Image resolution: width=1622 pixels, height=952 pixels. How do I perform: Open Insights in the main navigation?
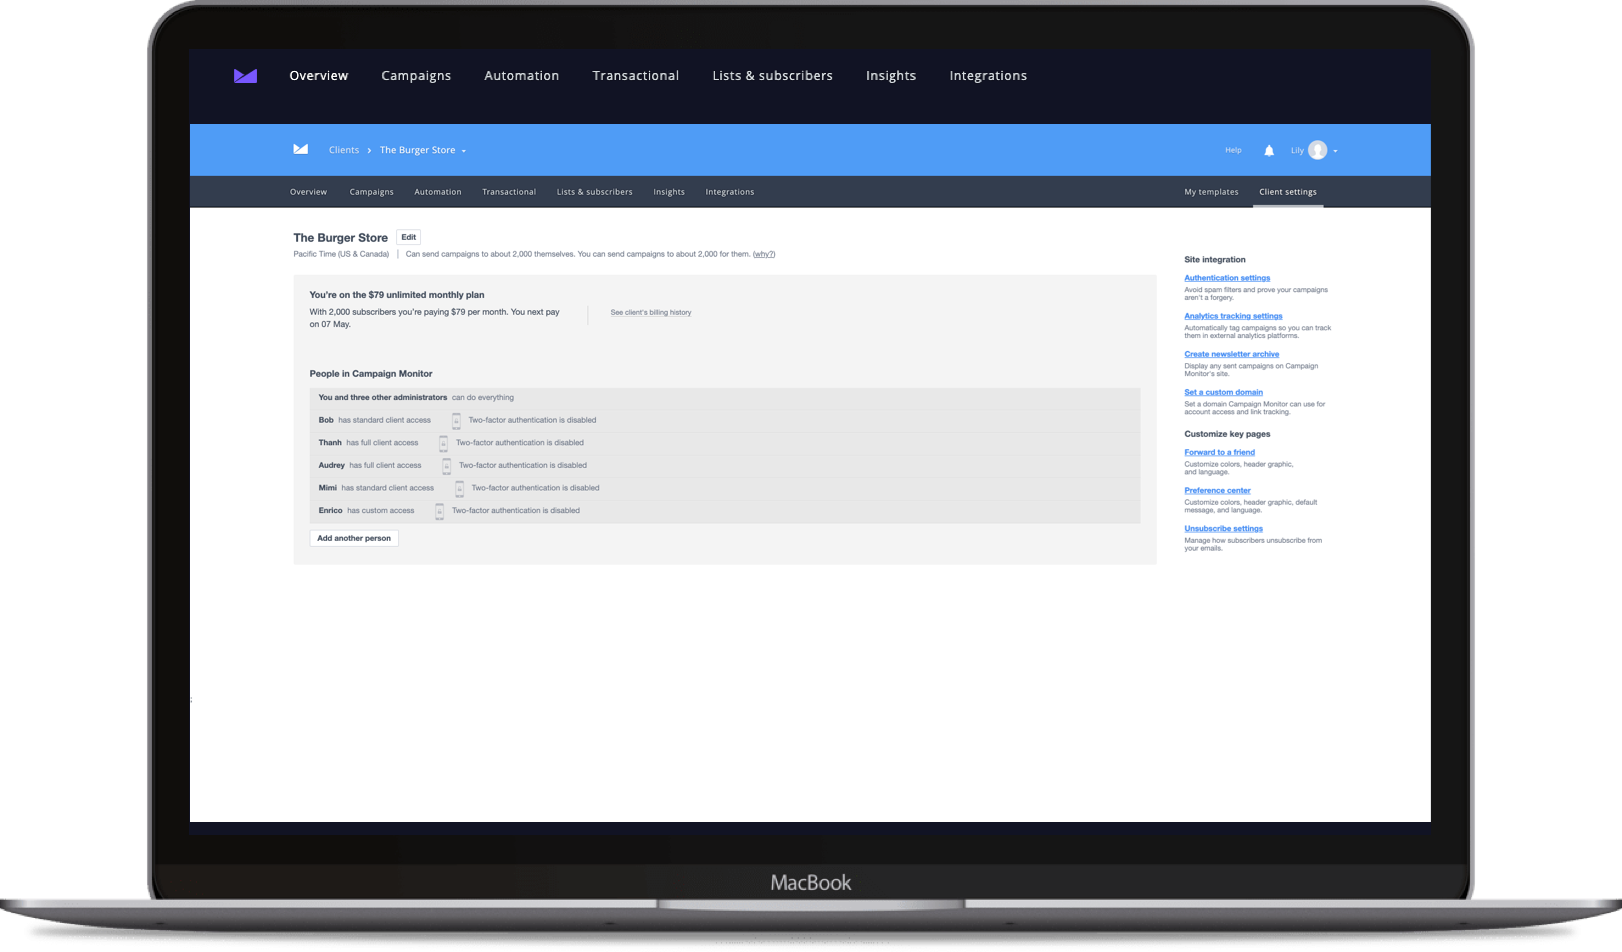[x=890, y=75]
